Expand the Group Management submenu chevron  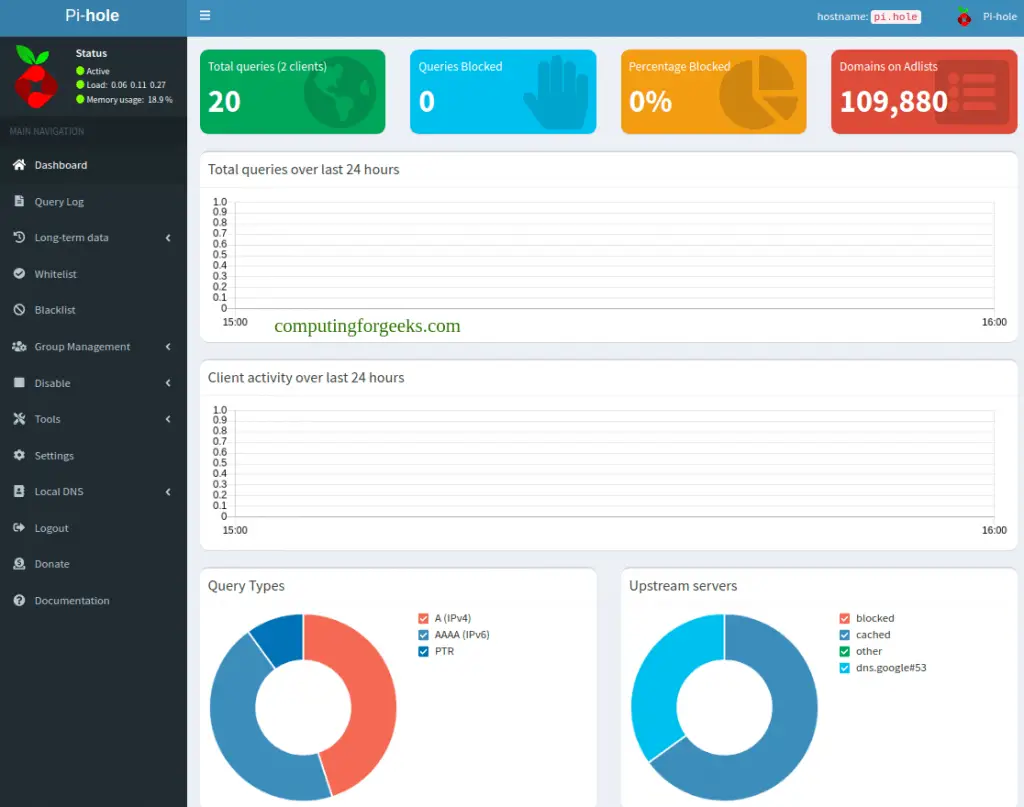(168, 347)
